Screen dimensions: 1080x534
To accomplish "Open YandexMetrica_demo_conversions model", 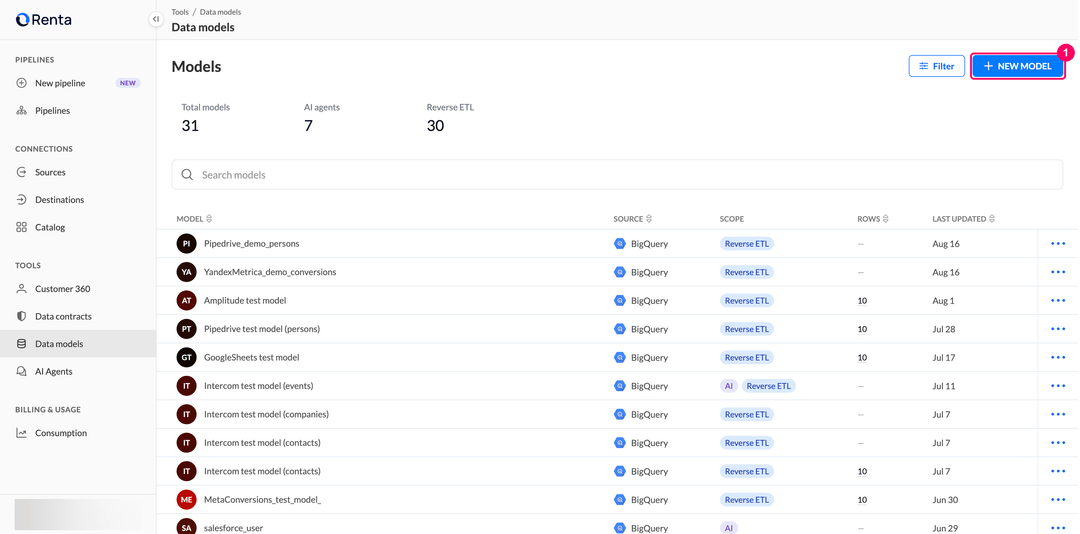I will pyautogui.click(x=270, y=272).
